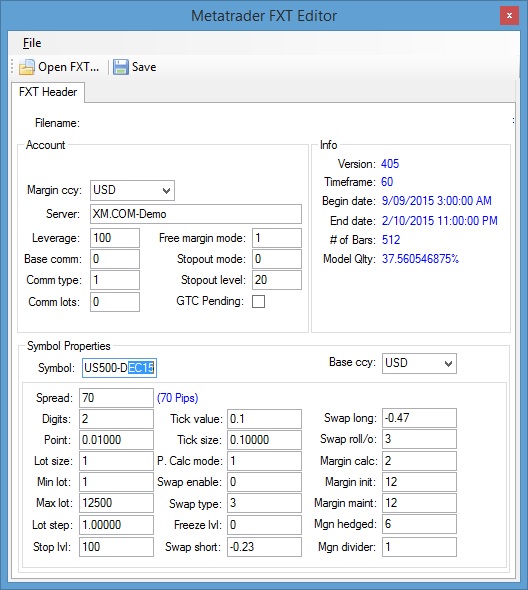Click the Timeframe value 60
The width and height of the screenshot is (528, 590).
pos(387,182)
